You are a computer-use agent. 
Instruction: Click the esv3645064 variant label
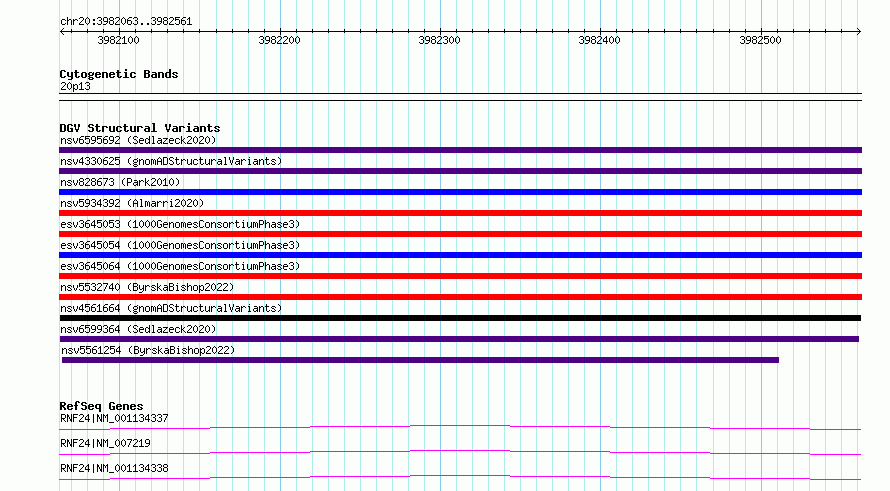tap(180, 266)
